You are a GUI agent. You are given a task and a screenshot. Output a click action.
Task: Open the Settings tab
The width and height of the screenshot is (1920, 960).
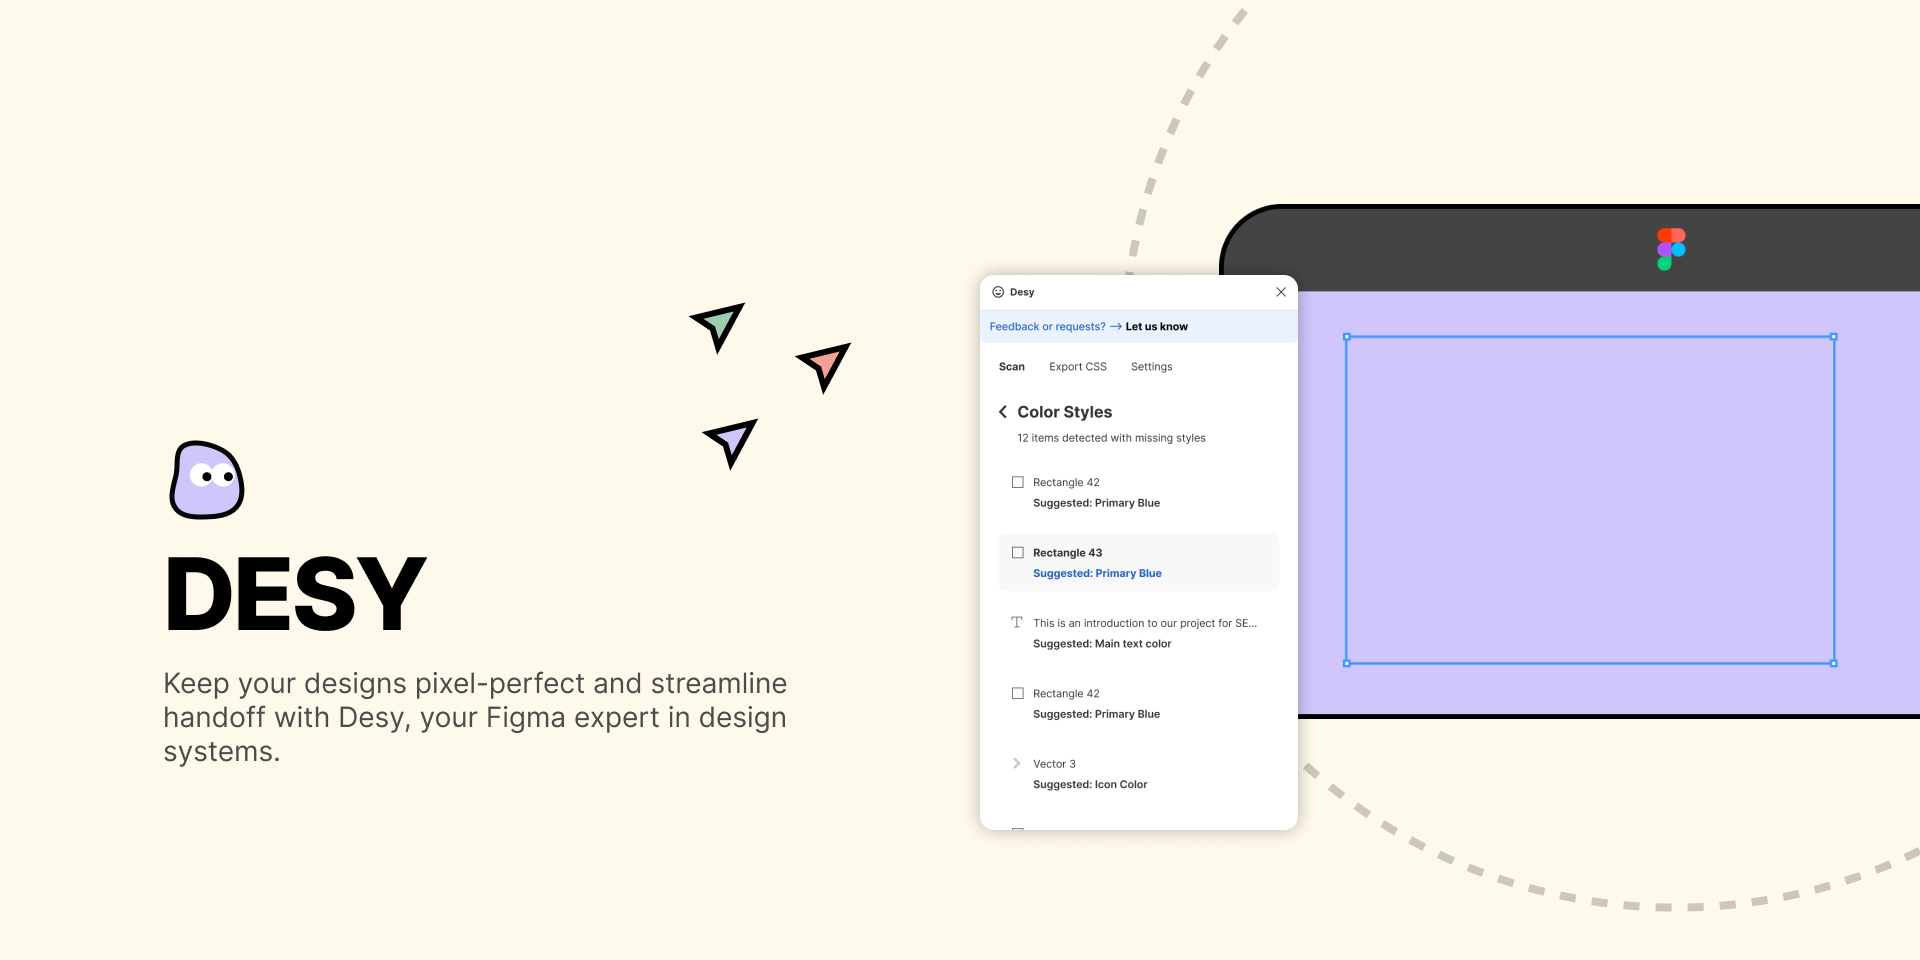pos(1152,367)
